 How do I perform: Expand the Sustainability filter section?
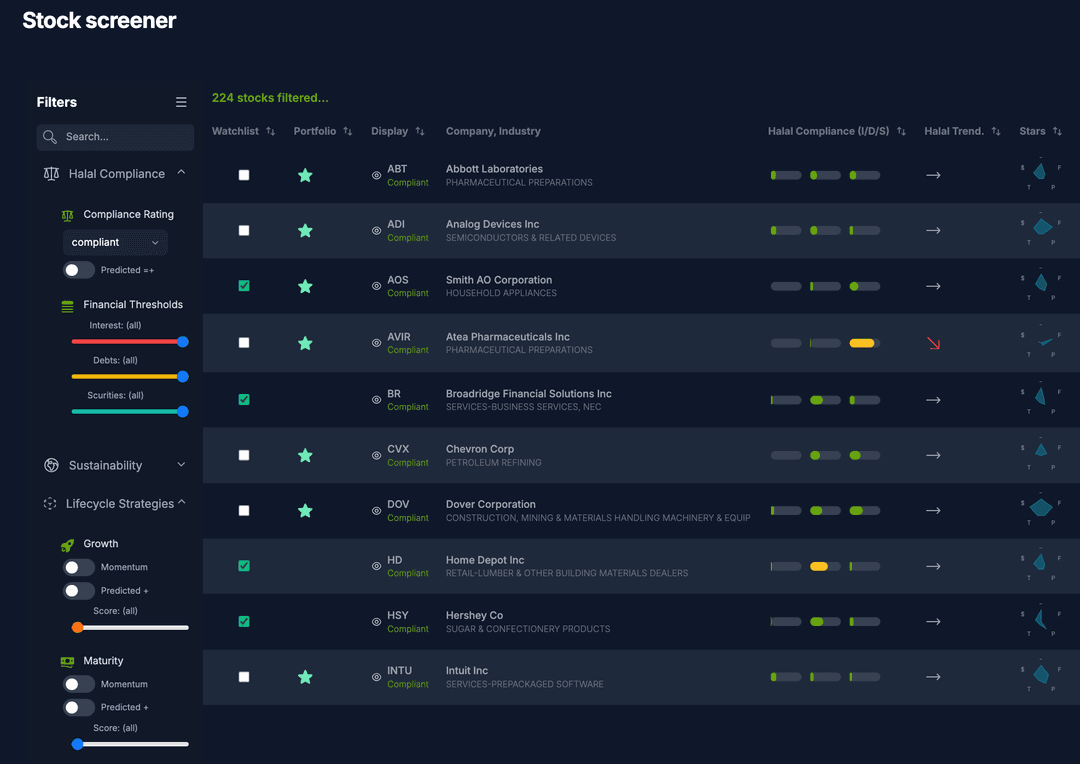pos(180,464)
